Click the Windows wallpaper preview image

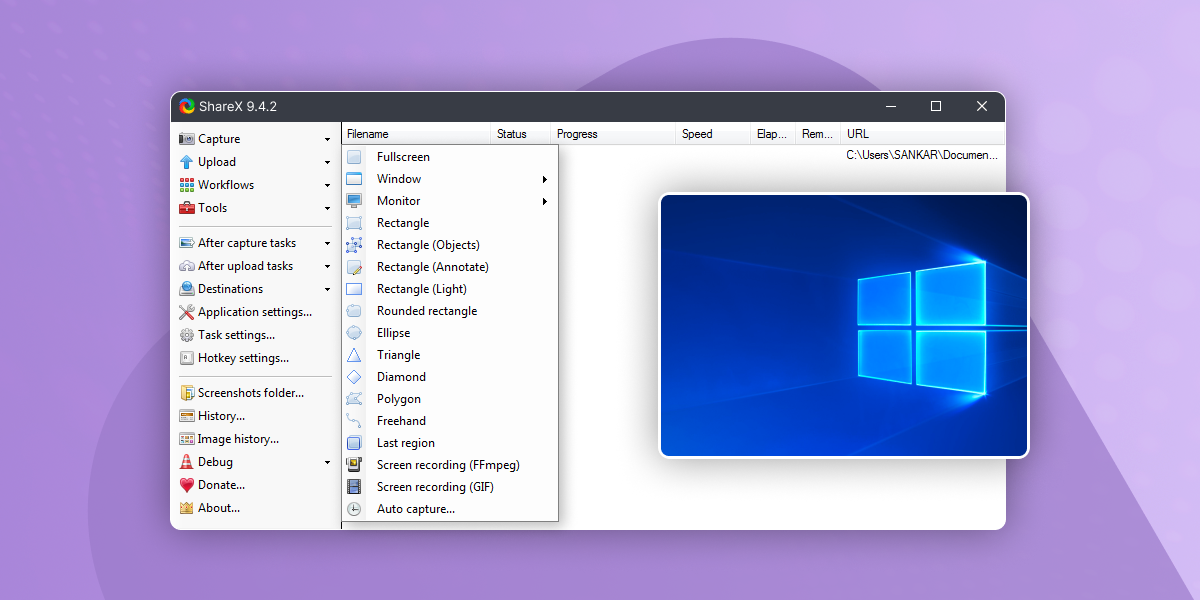point(844,325)
